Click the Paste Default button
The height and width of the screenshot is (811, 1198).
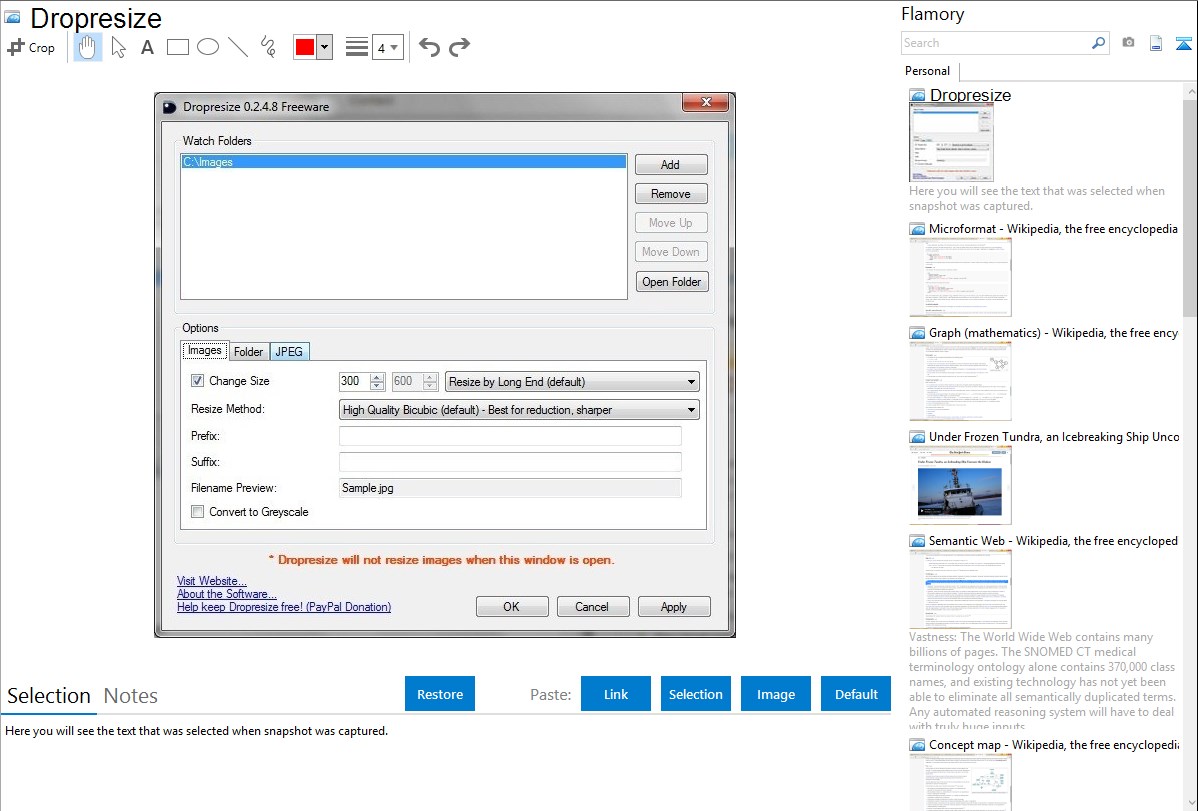point(856,693)
